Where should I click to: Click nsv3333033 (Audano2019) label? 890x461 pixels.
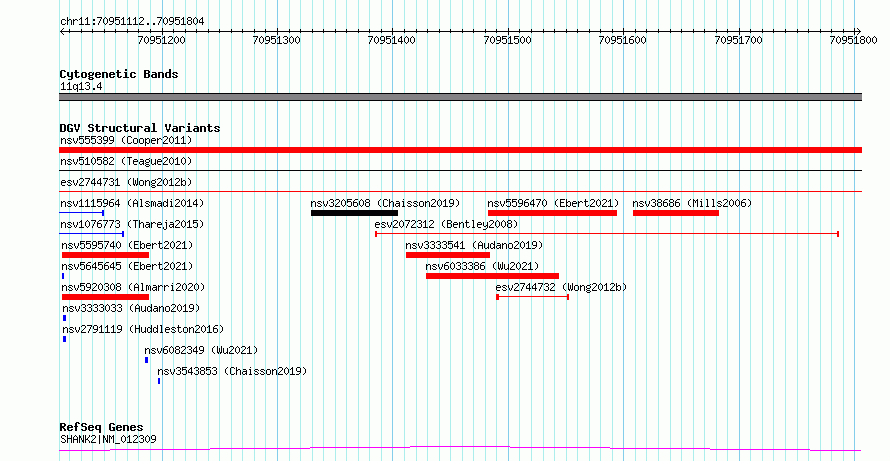click(131, 308)
